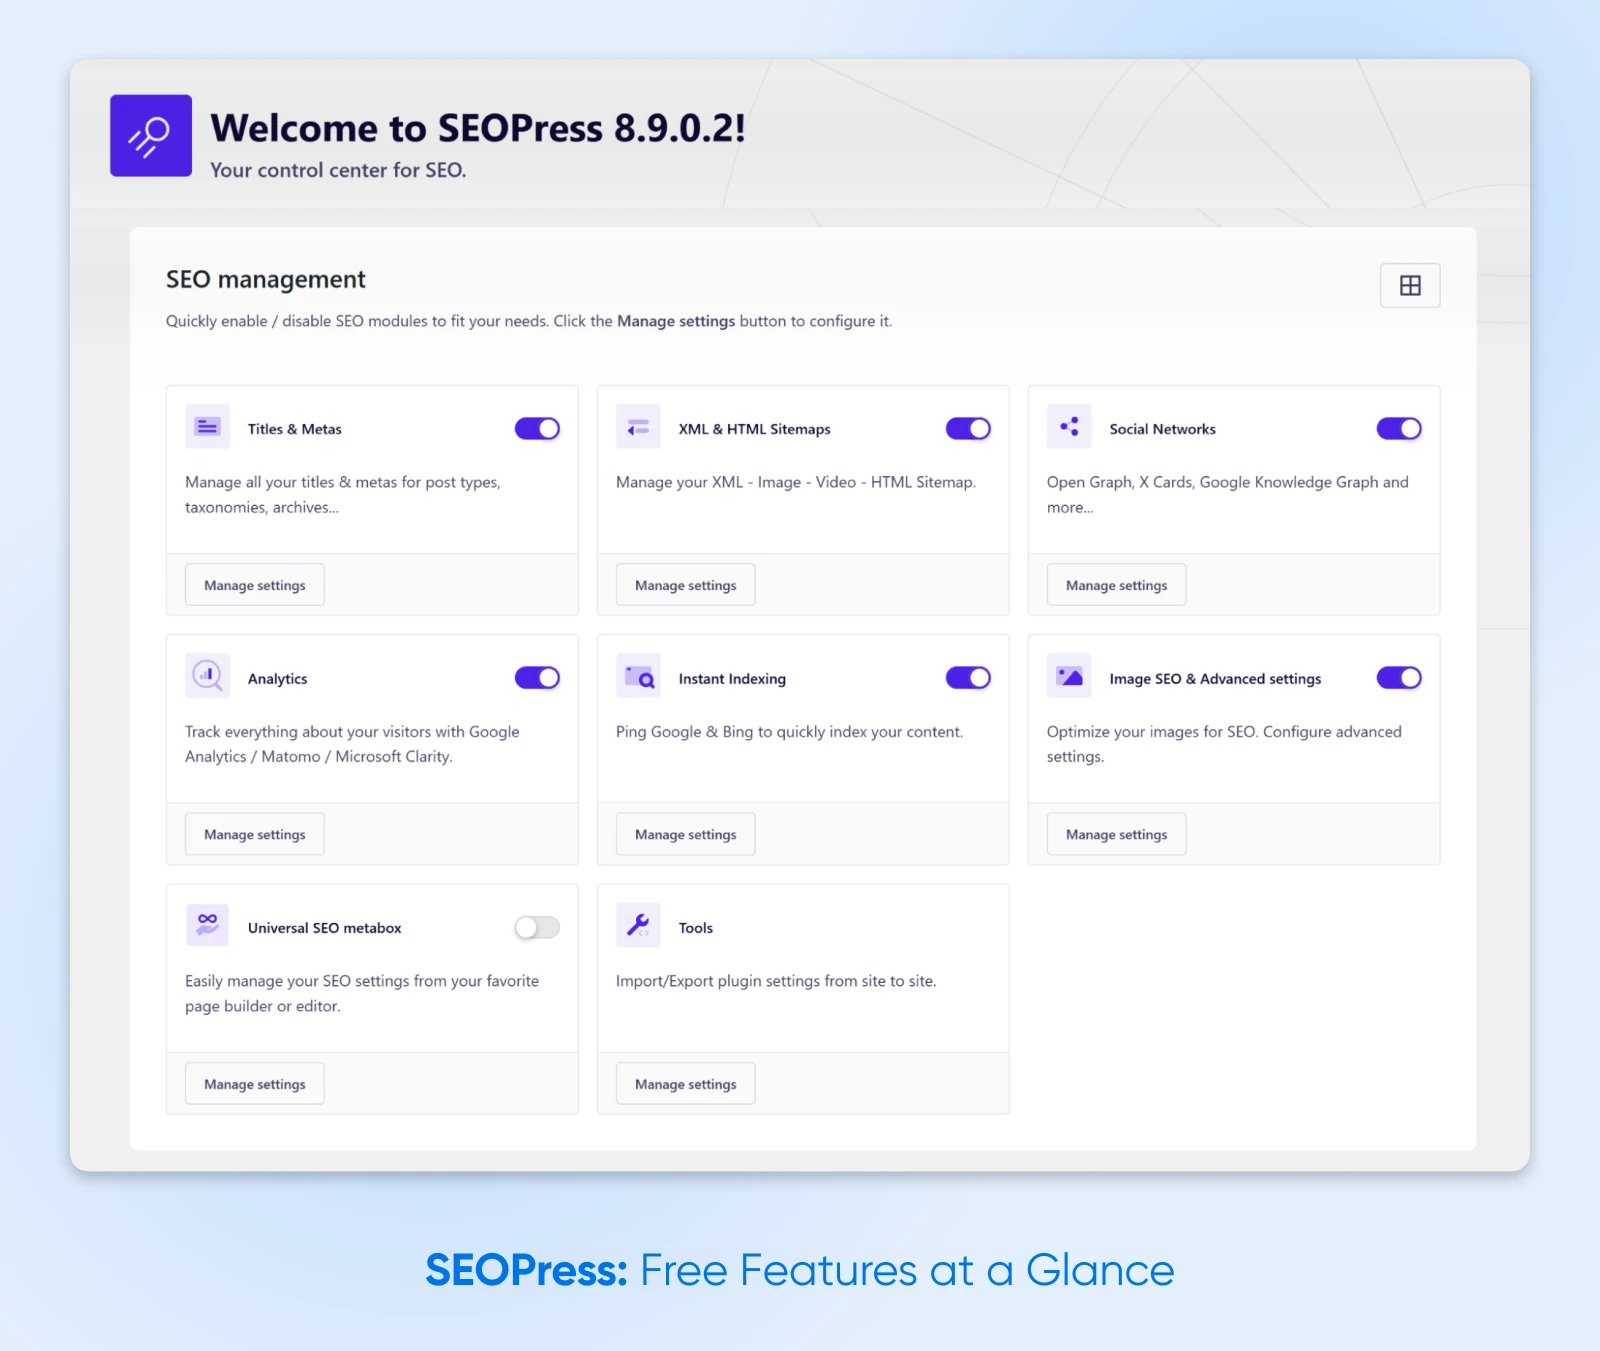Click the Analytics magnifier chart icon
Image resolution: width=1600 pixels, height=1351 pixels.
pyautogui.click(x=207, y=676)
